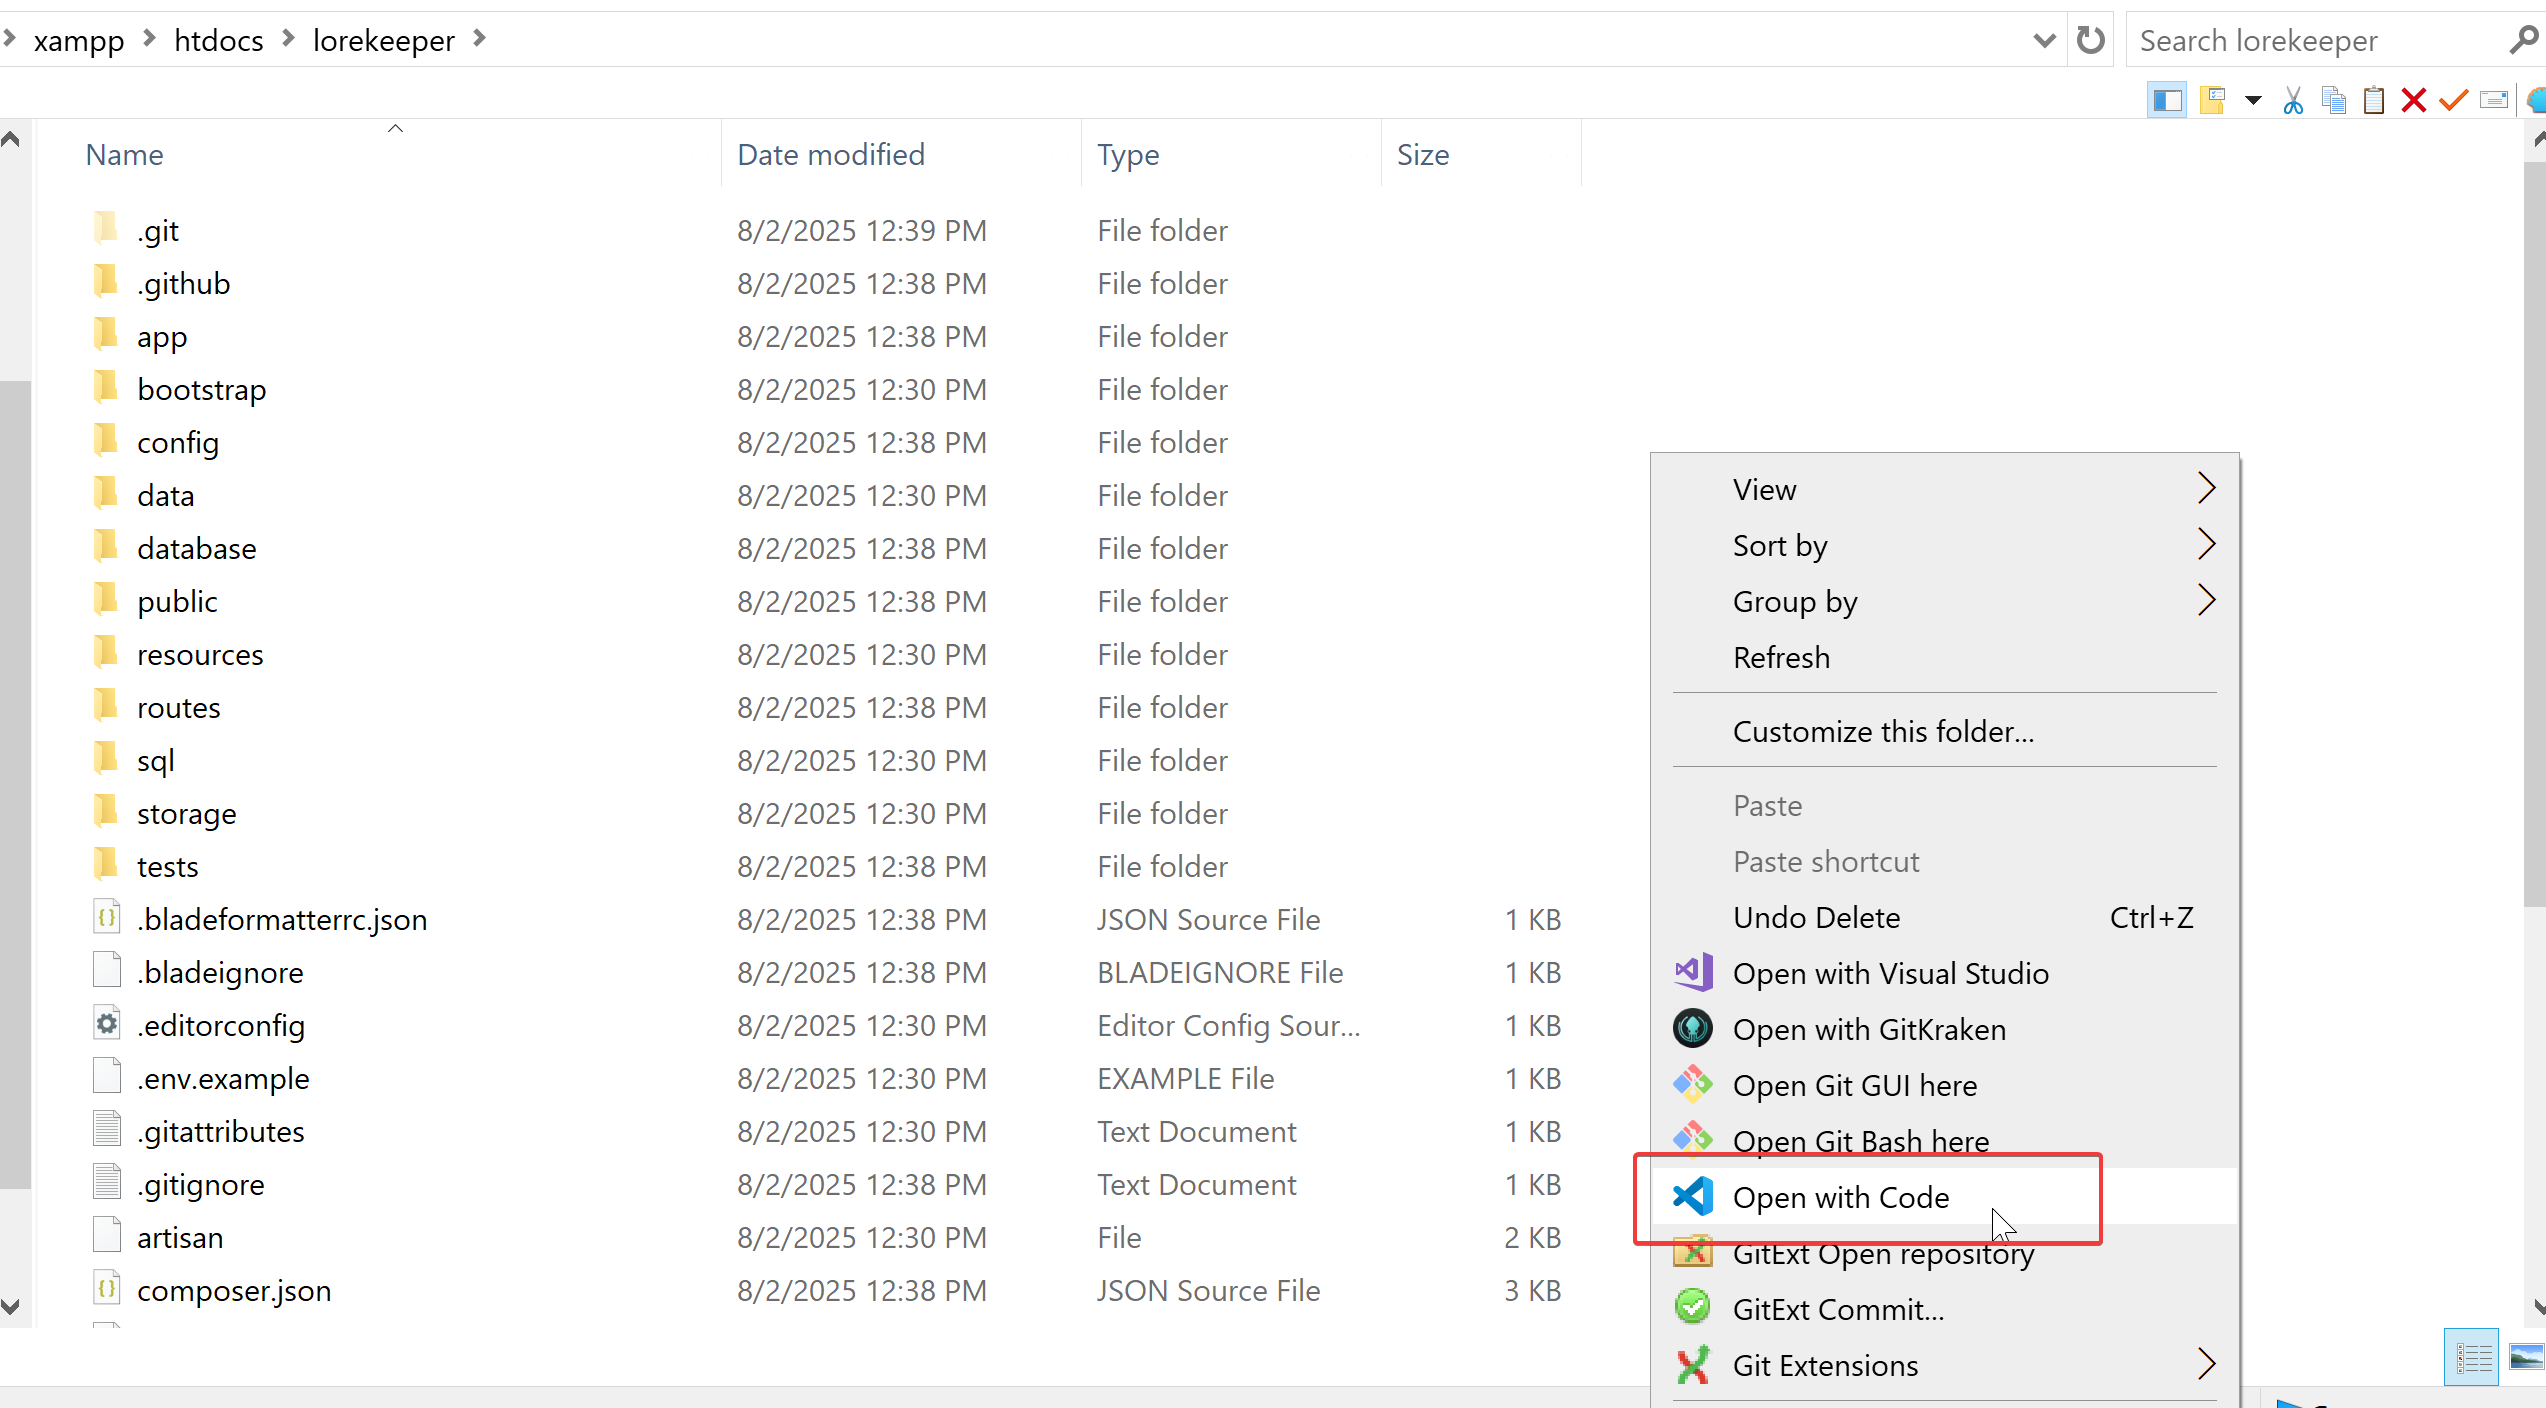Expand the folder options dropdown arrow

click(x=2253, y=100)
